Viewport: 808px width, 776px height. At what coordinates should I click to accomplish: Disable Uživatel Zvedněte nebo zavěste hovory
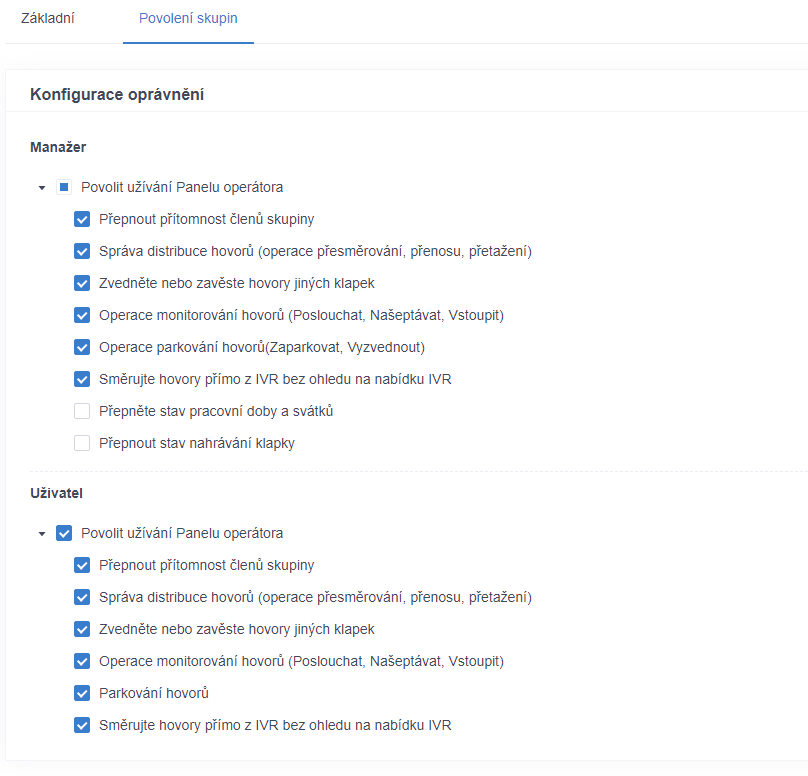click(82, 629)
